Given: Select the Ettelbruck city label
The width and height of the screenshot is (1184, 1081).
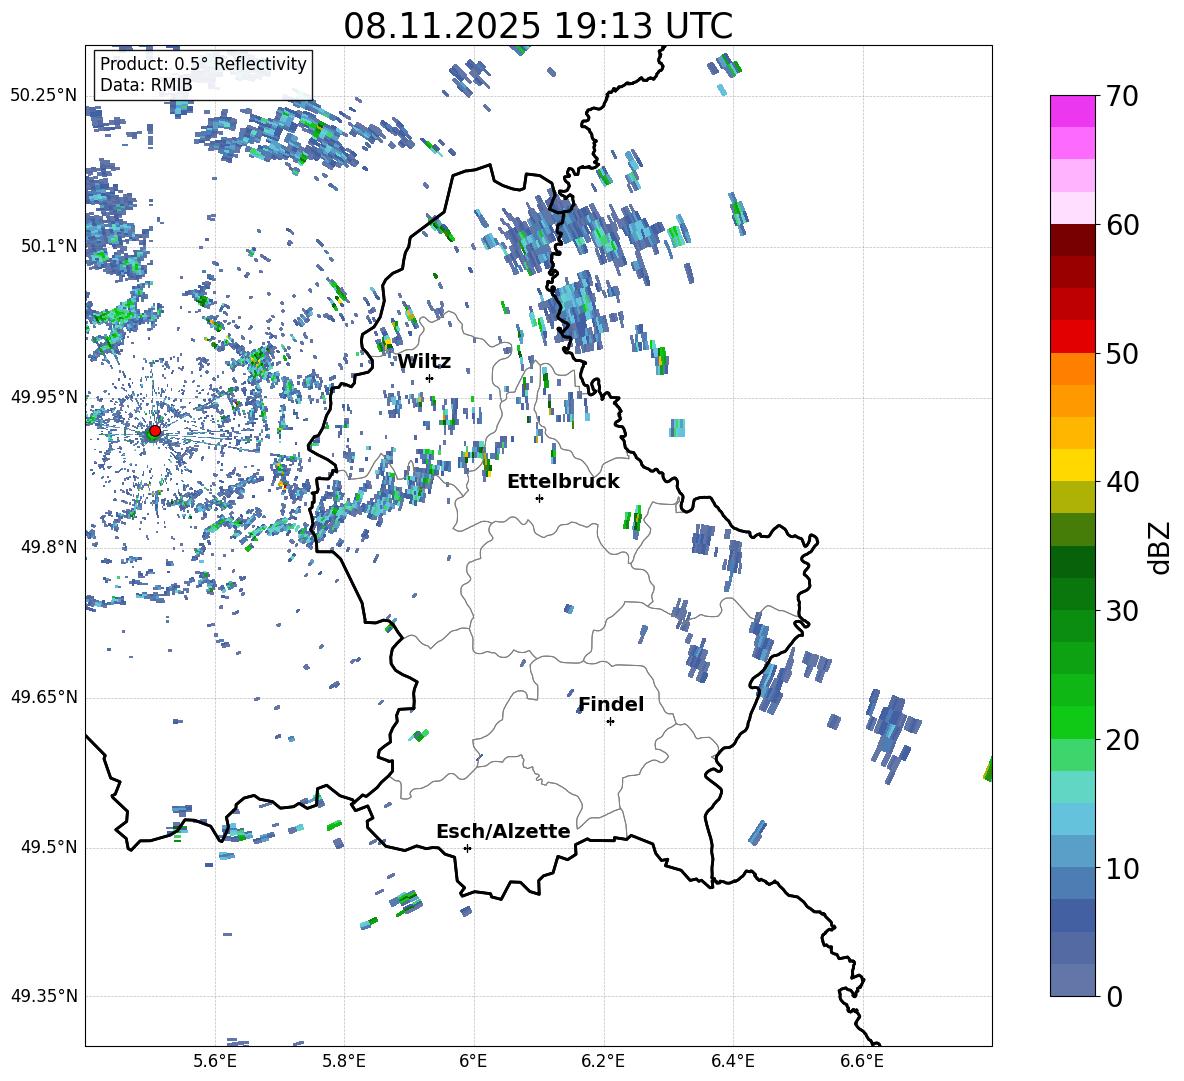Looking at the screenshot, I should click(x=563, y=481).
